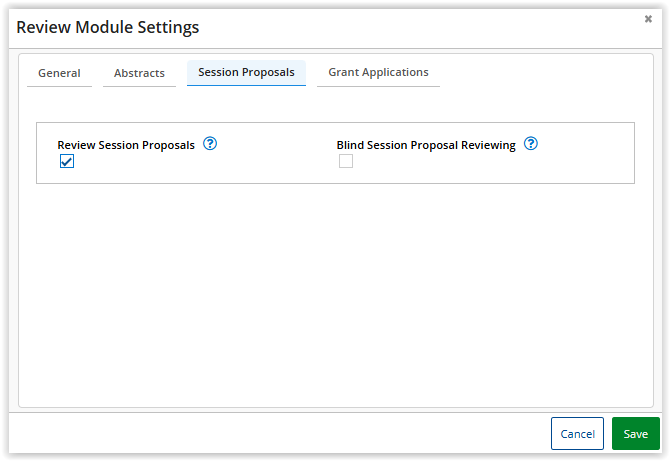Select the Session Proposals tab
670x461 pixels.
click(x=246, y=73)
